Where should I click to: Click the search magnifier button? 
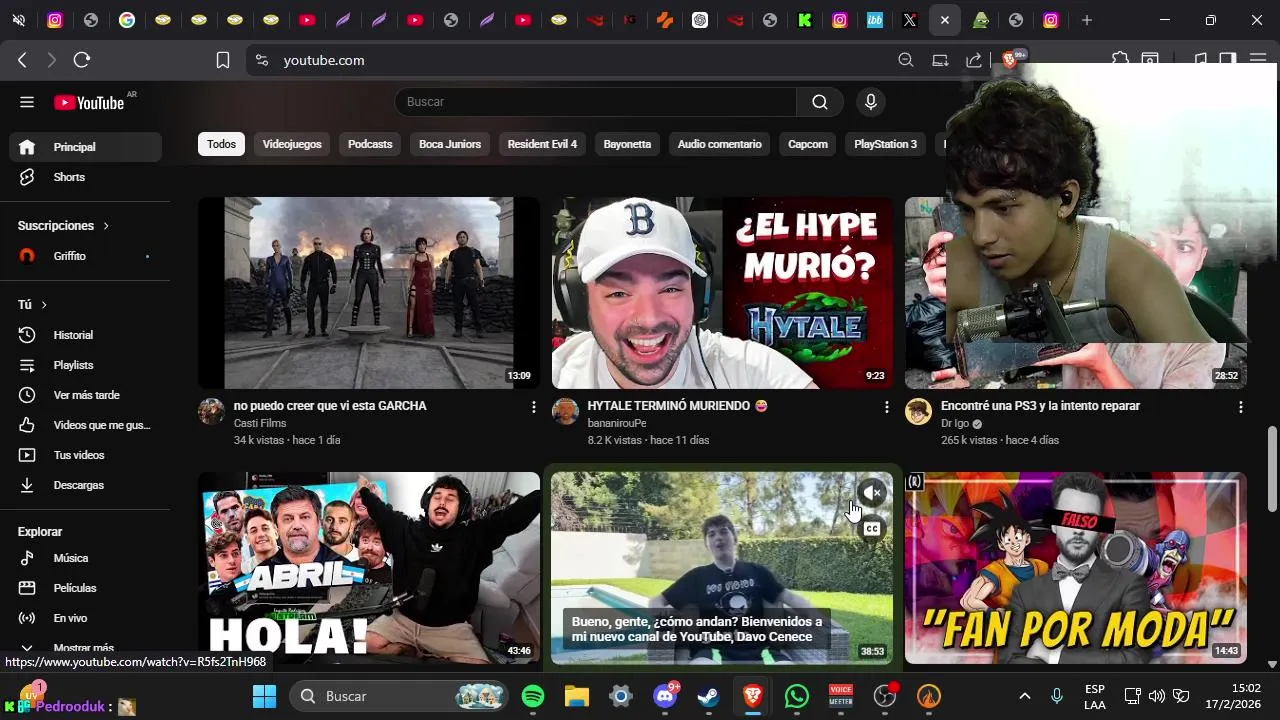pos(820,102)
